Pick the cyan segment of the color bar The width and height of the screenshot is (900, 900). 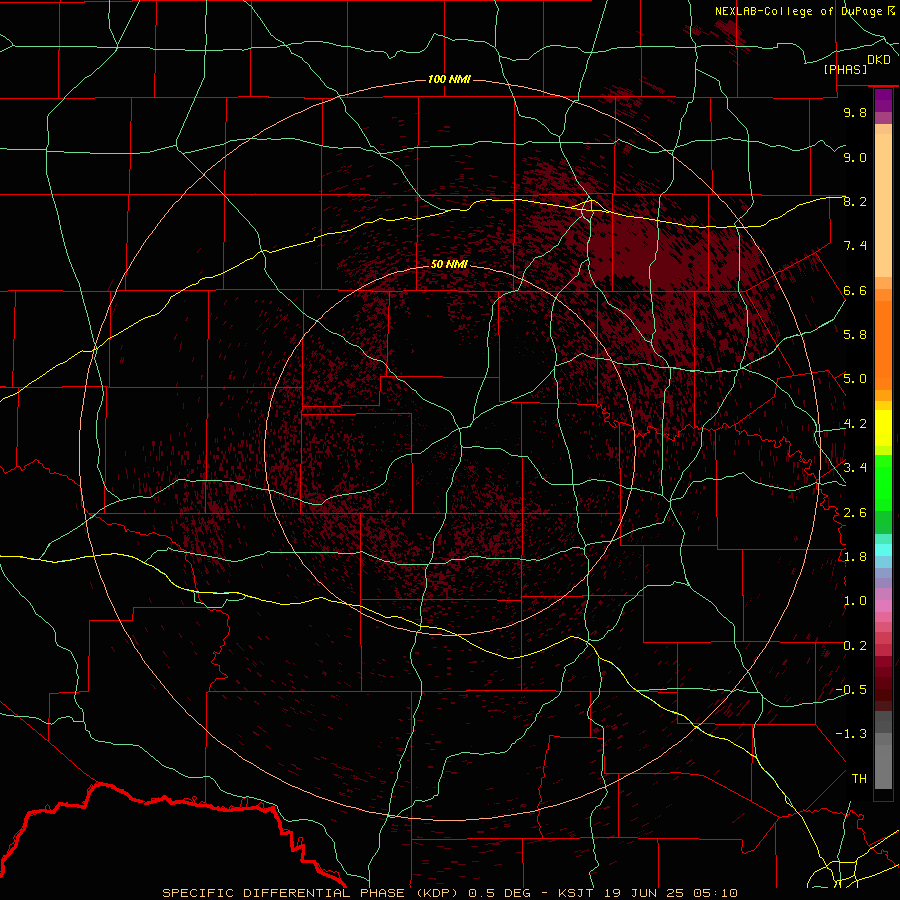[x=883, y=550]
